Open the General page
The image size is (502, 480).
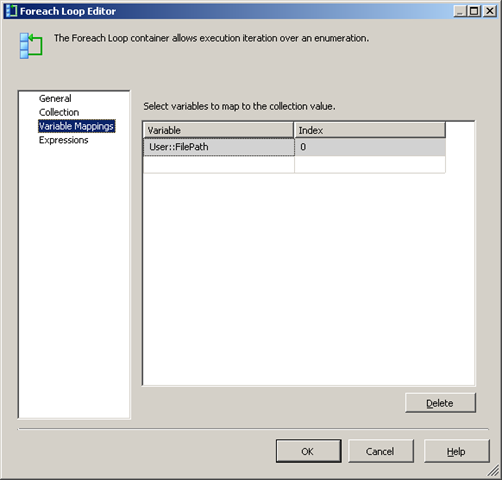[55, 99]
